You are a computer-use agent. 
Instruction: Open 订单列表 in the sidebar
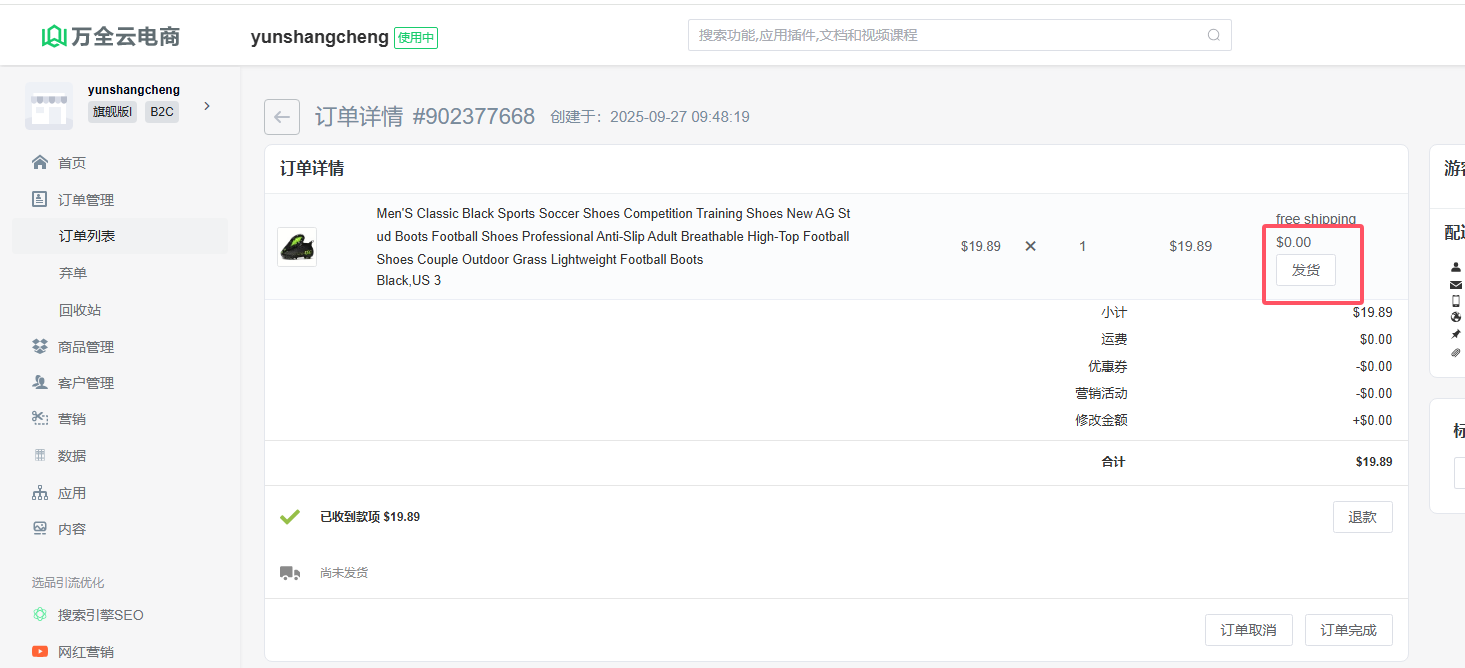pyautogui.click(x=87, y=236)
